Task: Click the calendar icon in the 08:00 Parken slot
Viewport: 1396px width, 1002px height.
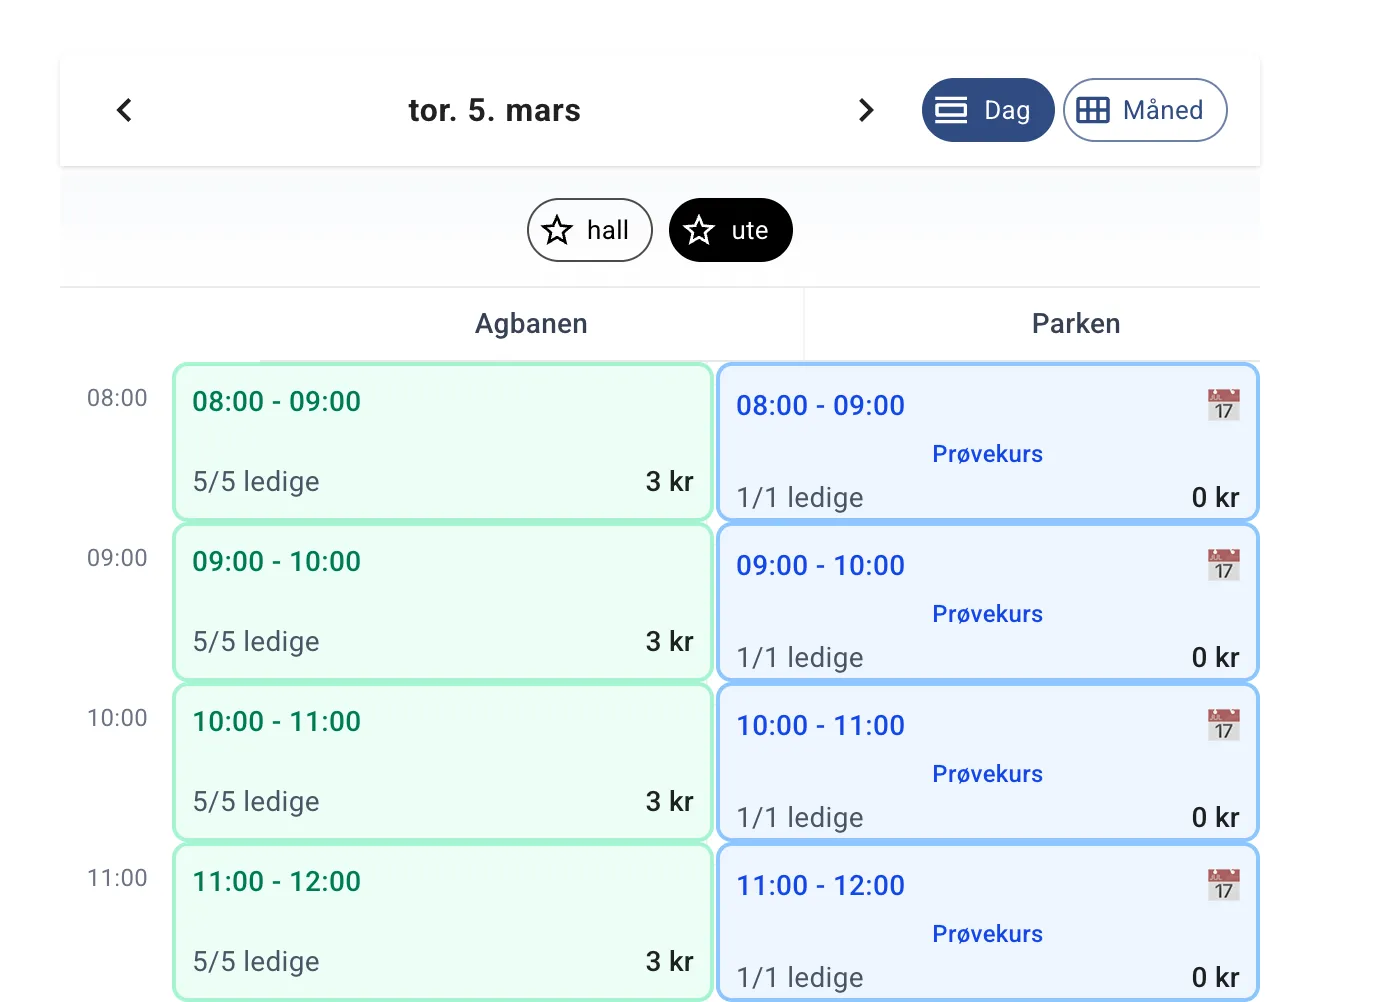Action: 1221,404
